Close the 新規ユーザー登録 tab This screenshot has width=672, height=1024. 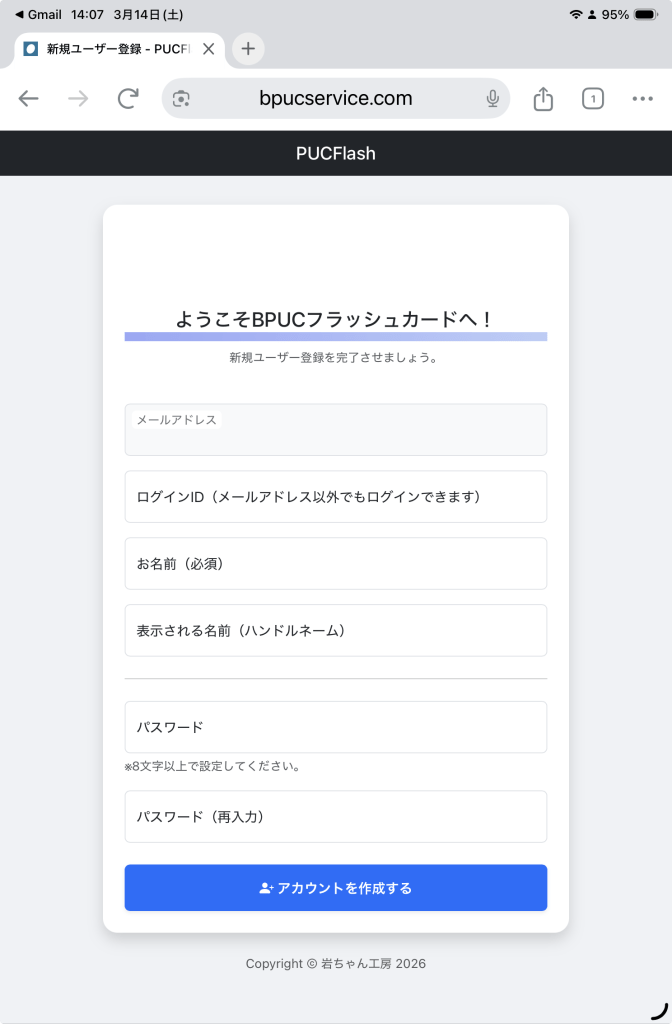pyautogui.click(x=208, y=48)
